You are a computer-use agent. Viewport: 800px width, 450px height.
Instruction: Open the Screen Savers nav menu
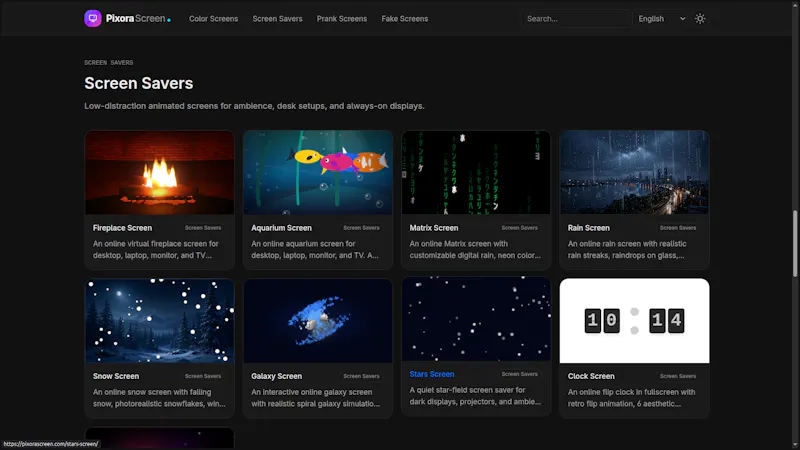click(x=277, y=19)
